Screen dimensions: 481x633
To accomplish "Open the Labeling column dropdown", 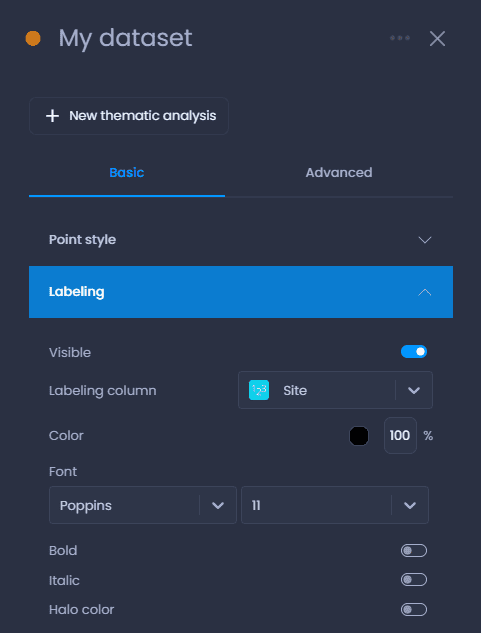I will point(335,390).
